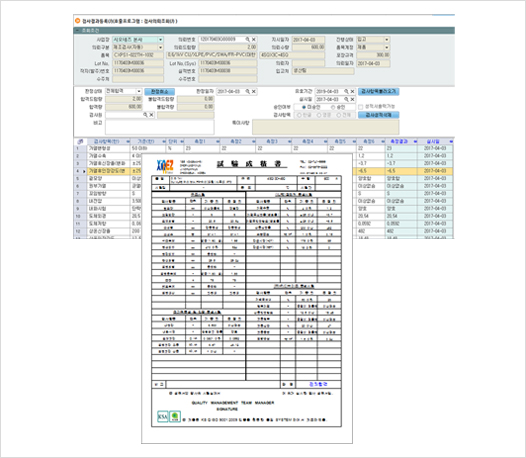Search for an inspector via the 검사원 magnifier
This screenshot has width=526, height=458.
[x=145, y=115]
